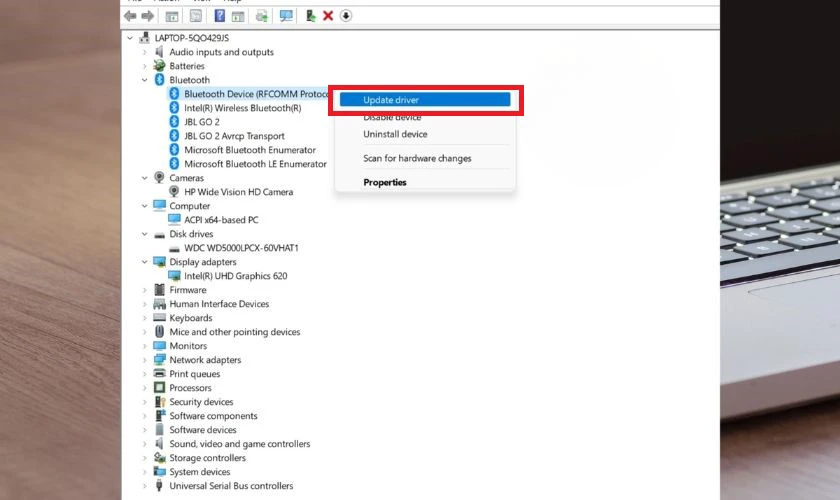Click the Security devices key icon
Screen dimensions: 840x500
pos(159,401)
